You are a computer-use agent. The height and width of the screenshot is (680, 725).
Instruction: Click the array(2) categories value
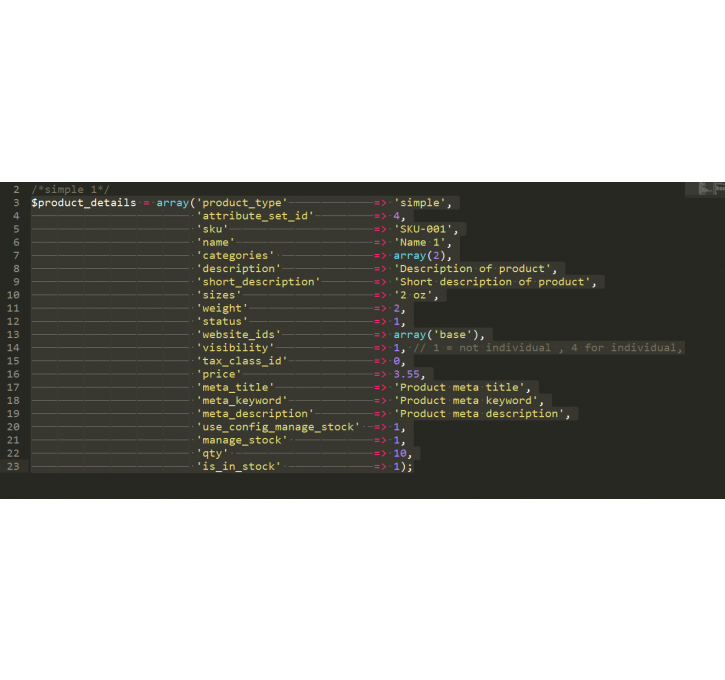[419, 256]
